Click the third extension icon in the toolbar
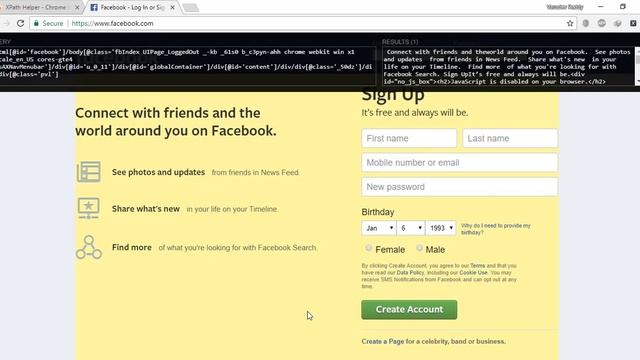Viewport: 640px width, 360px height. [x=618, y=23]
